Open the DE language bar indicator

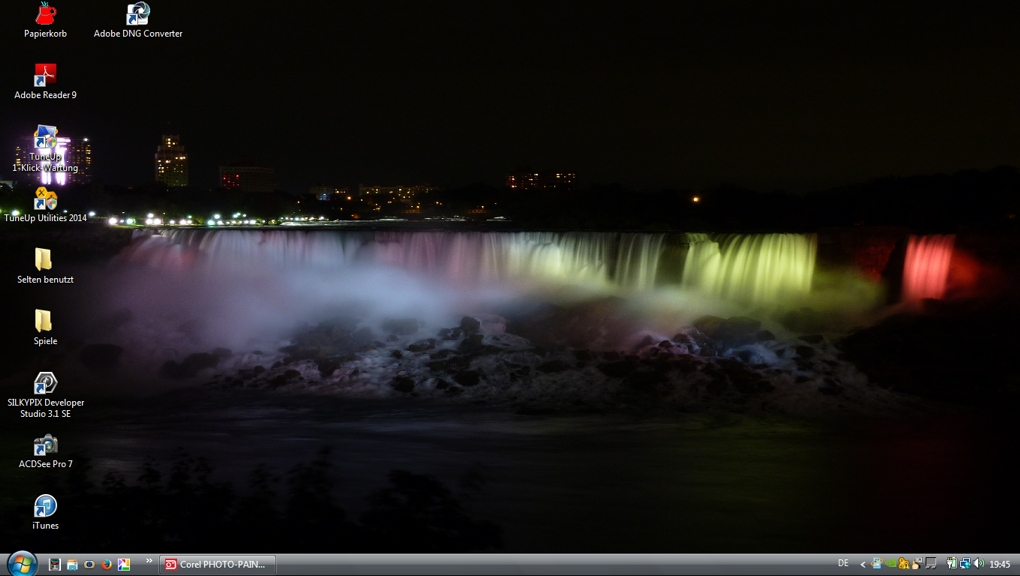843,563
